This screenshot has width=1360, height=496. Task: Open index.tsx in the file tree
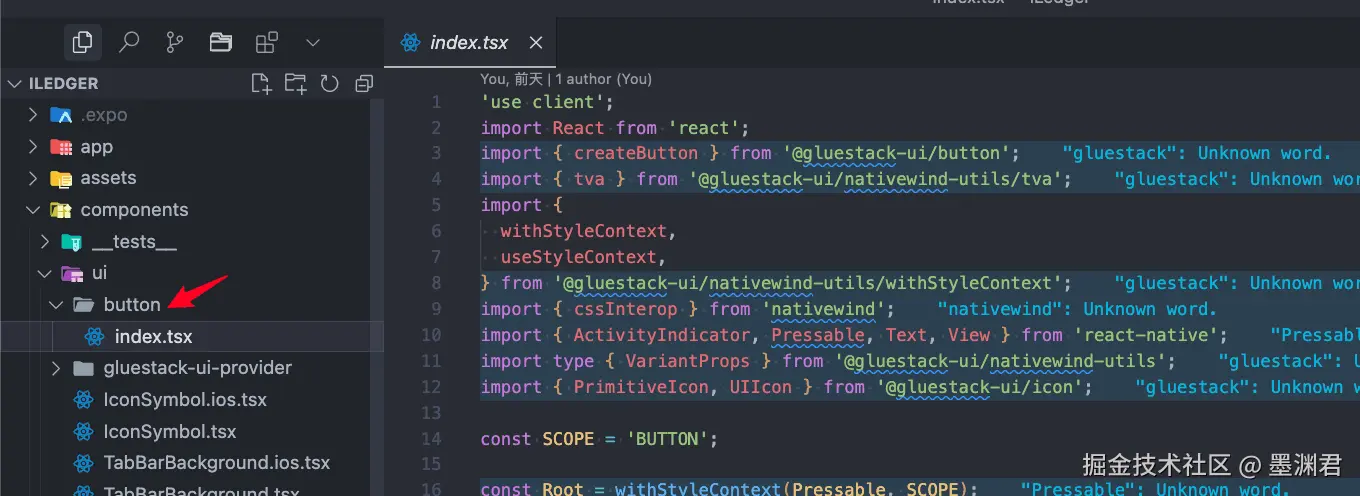(x=192, y=336)
